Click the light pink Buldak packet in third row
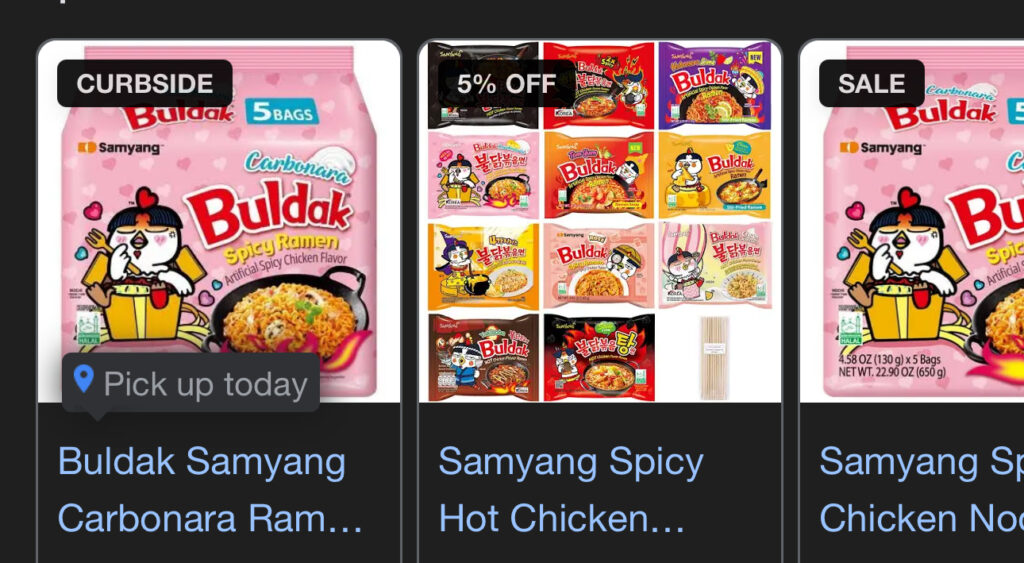This screenshot has height=563, width=1024. tap(599, 265)
